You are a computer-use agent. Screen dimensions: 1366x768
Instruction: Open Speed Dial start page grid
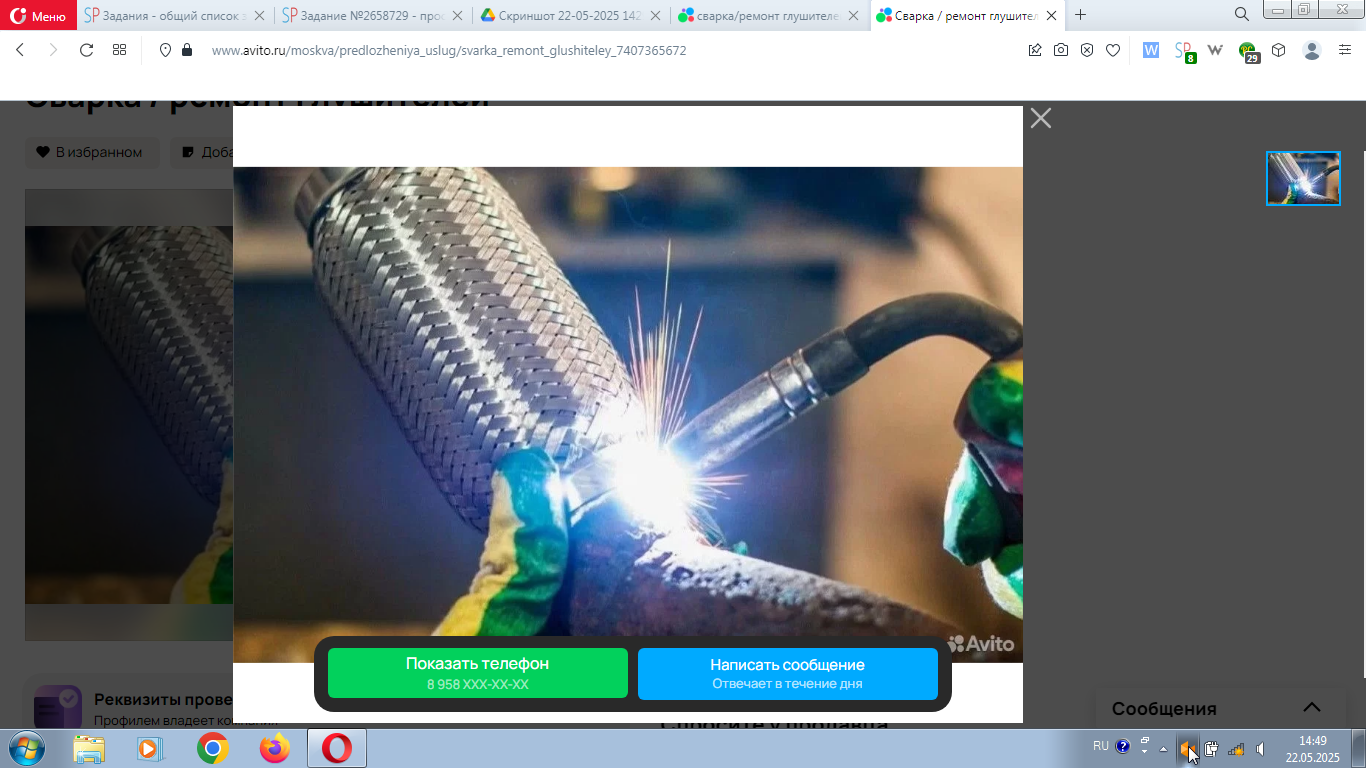click(119, 50)
